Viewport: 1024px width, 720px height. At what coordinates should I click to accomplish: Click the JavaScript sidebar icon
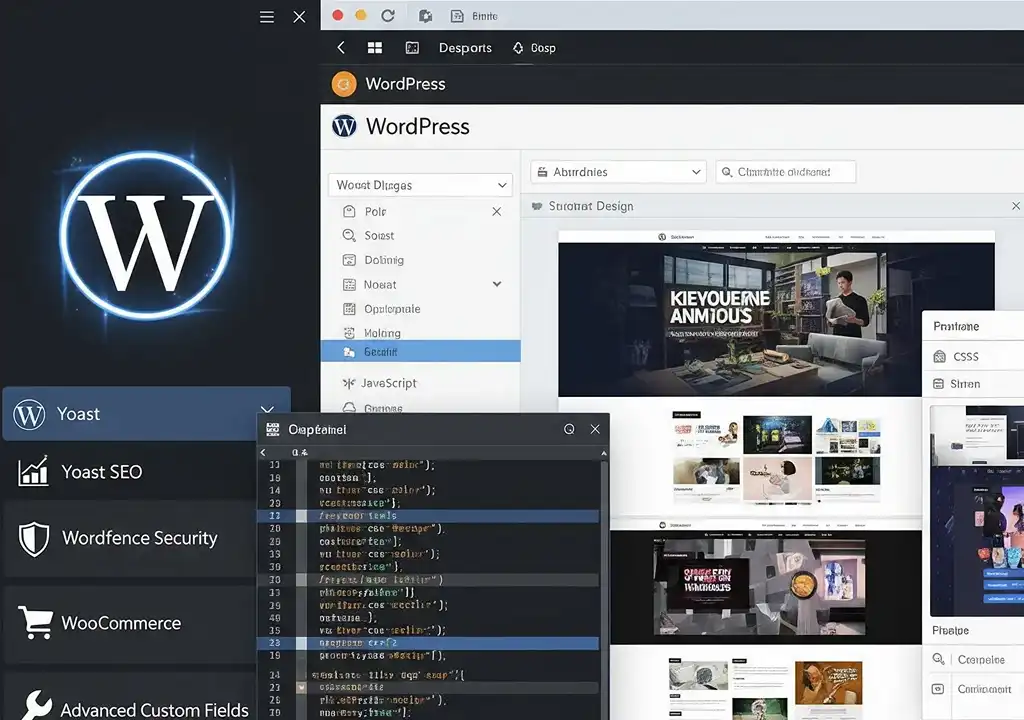click(x=349, y=384)
